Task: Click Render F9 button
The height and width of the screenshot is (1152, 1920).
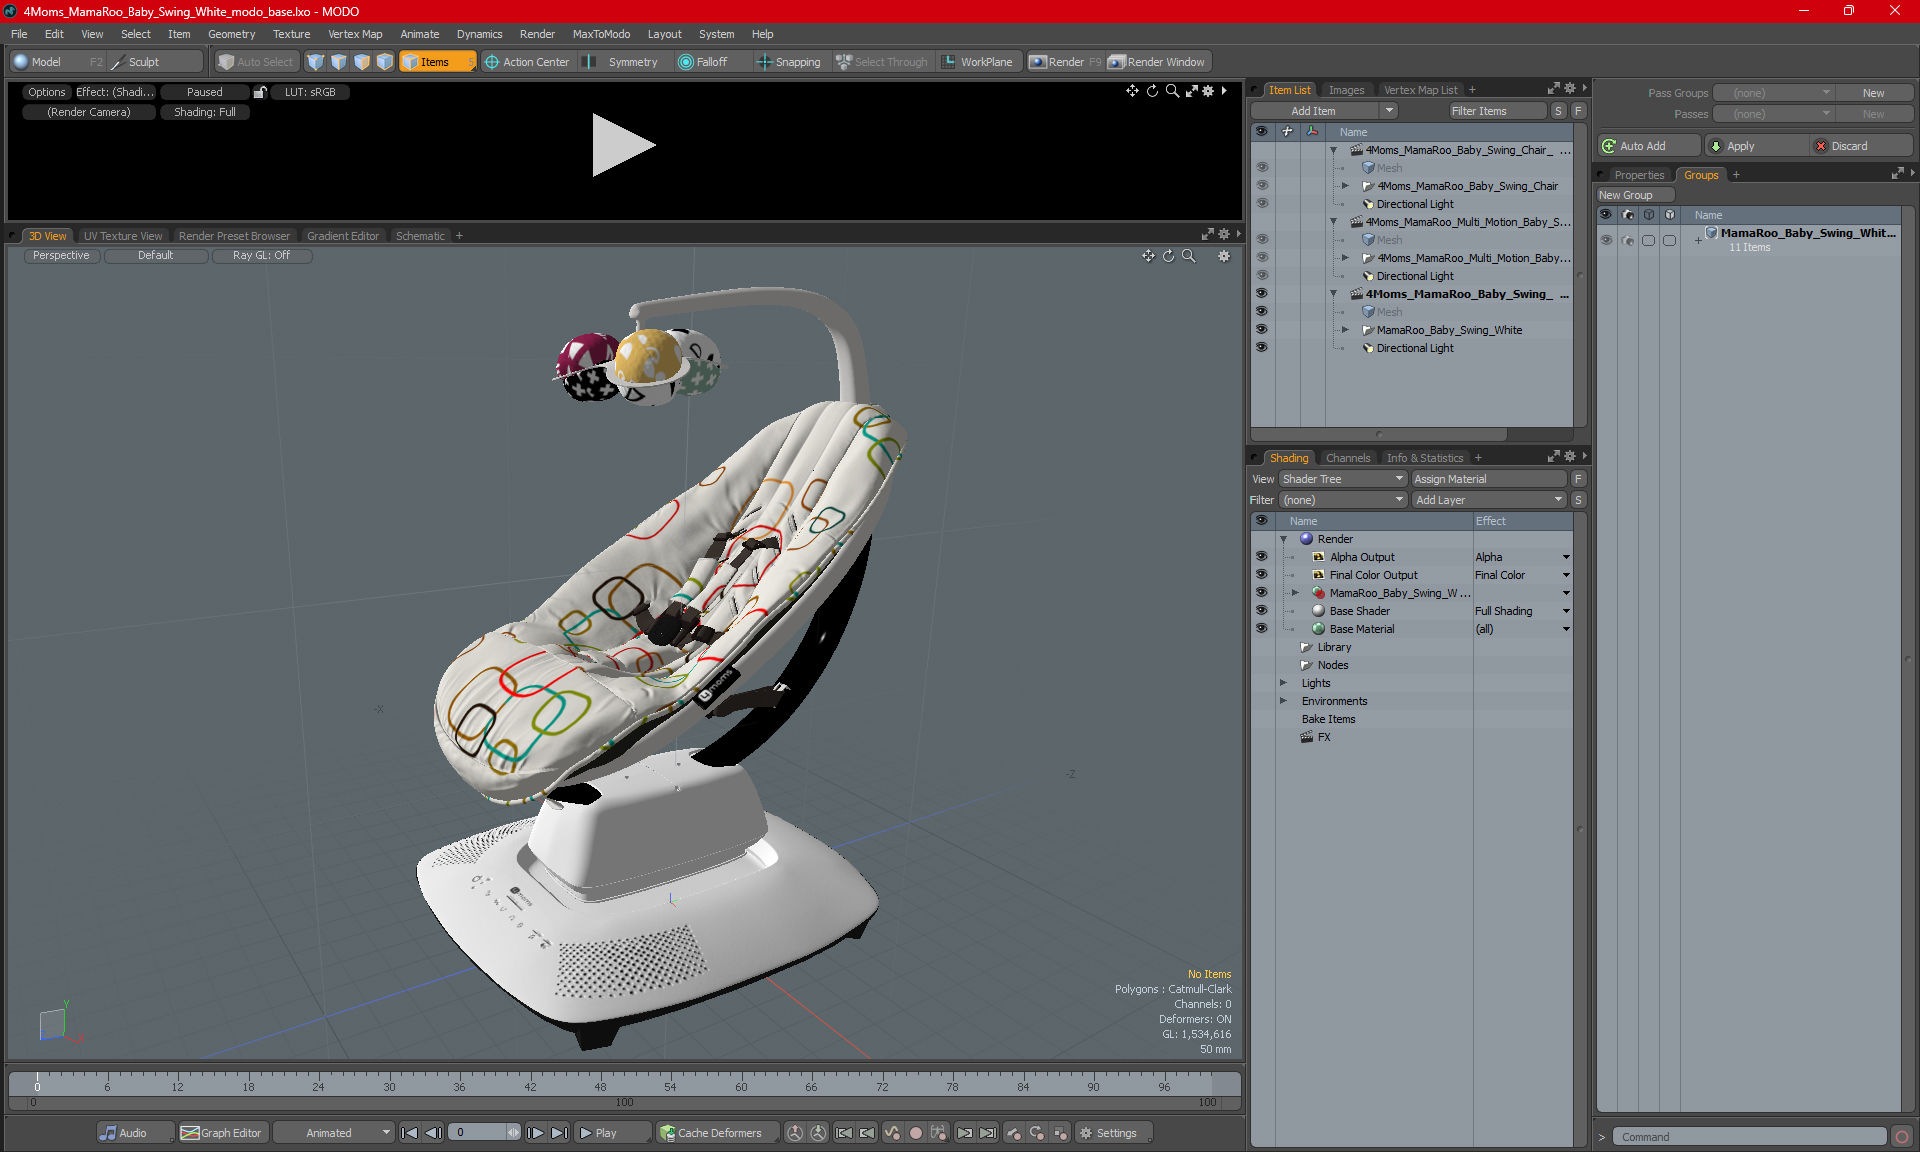Action: point(1065,62)
